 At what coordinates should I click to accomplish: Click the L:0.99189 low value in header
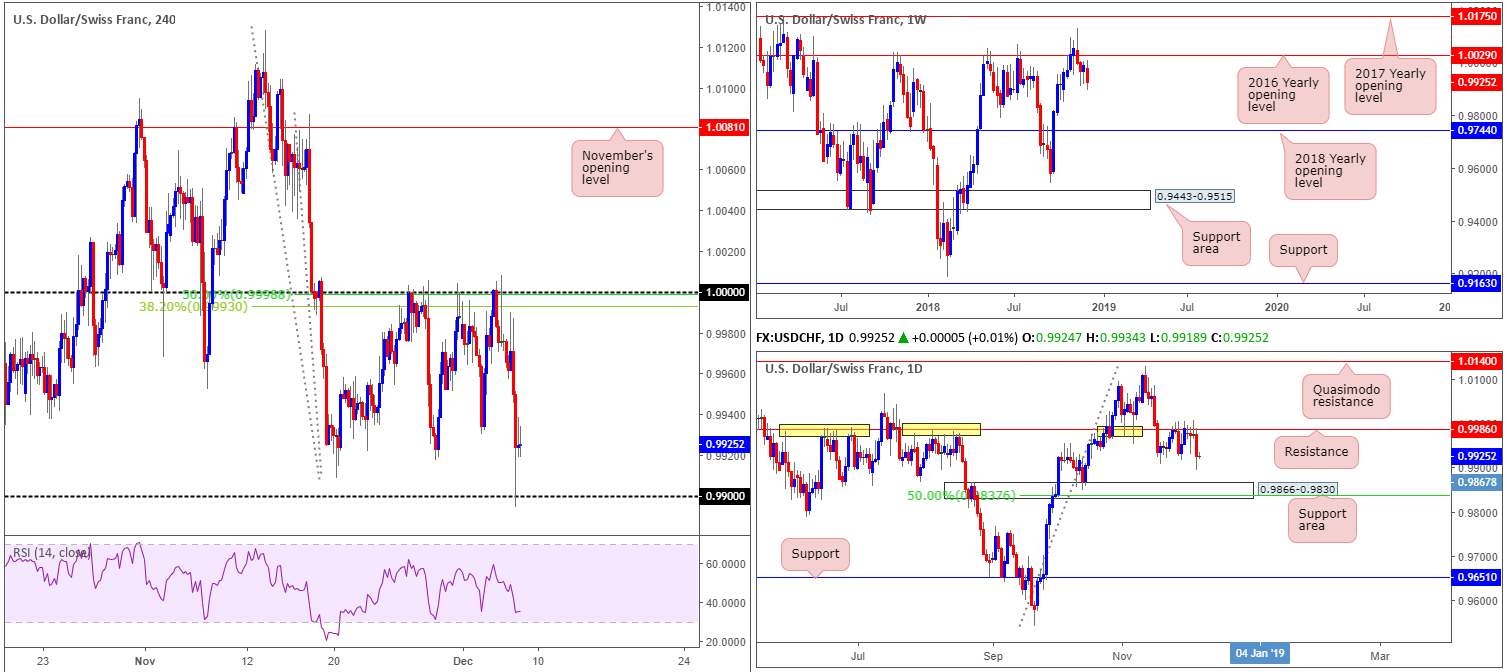(1180, 338)
